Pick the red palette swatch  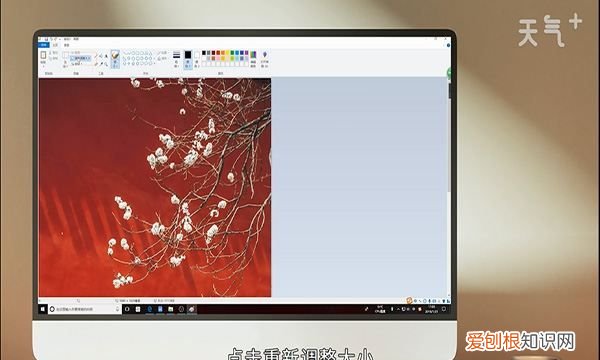218,53
